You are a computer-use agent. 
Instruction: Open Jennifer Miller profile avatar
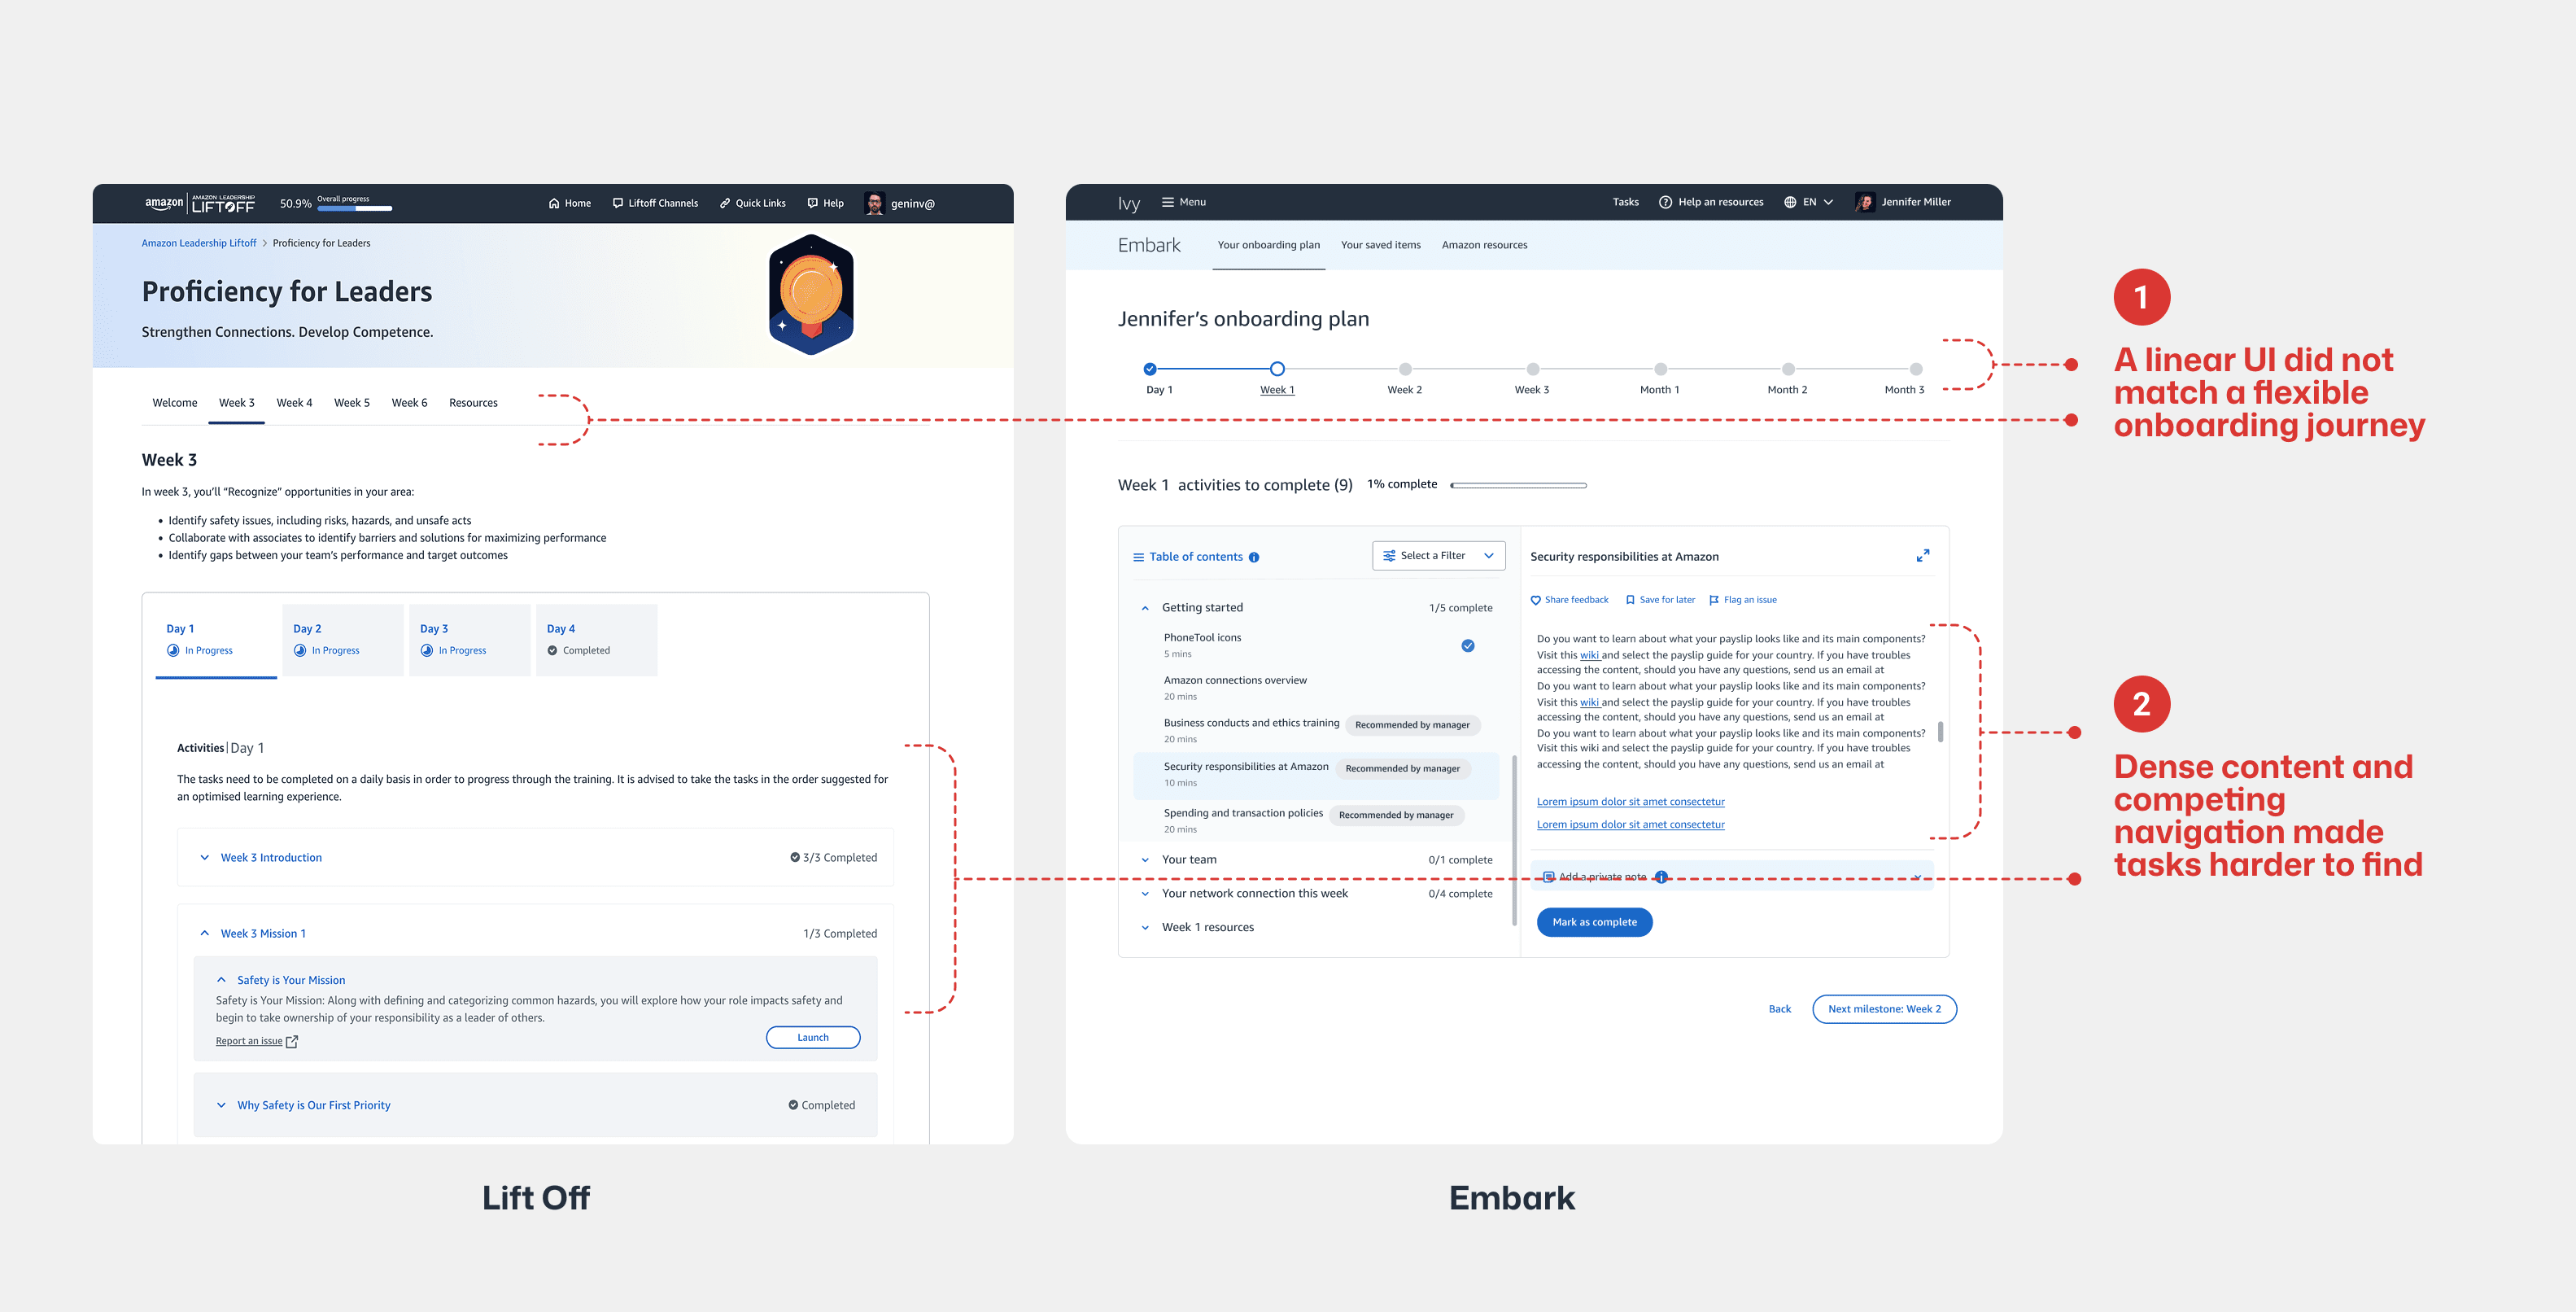pyautogui.click(x=1865, y=202)
